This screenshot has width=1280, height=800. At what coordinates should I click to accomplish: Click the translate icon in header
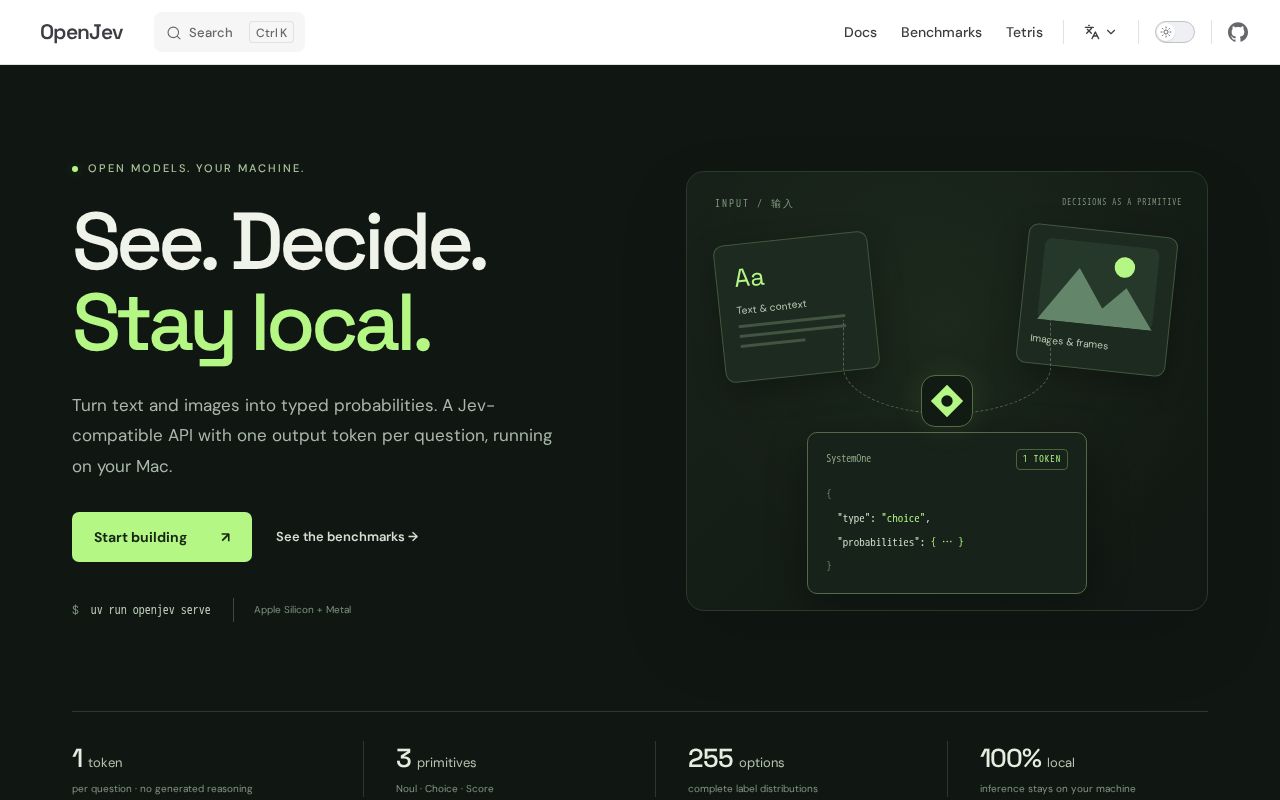(x=1092, y=32)
